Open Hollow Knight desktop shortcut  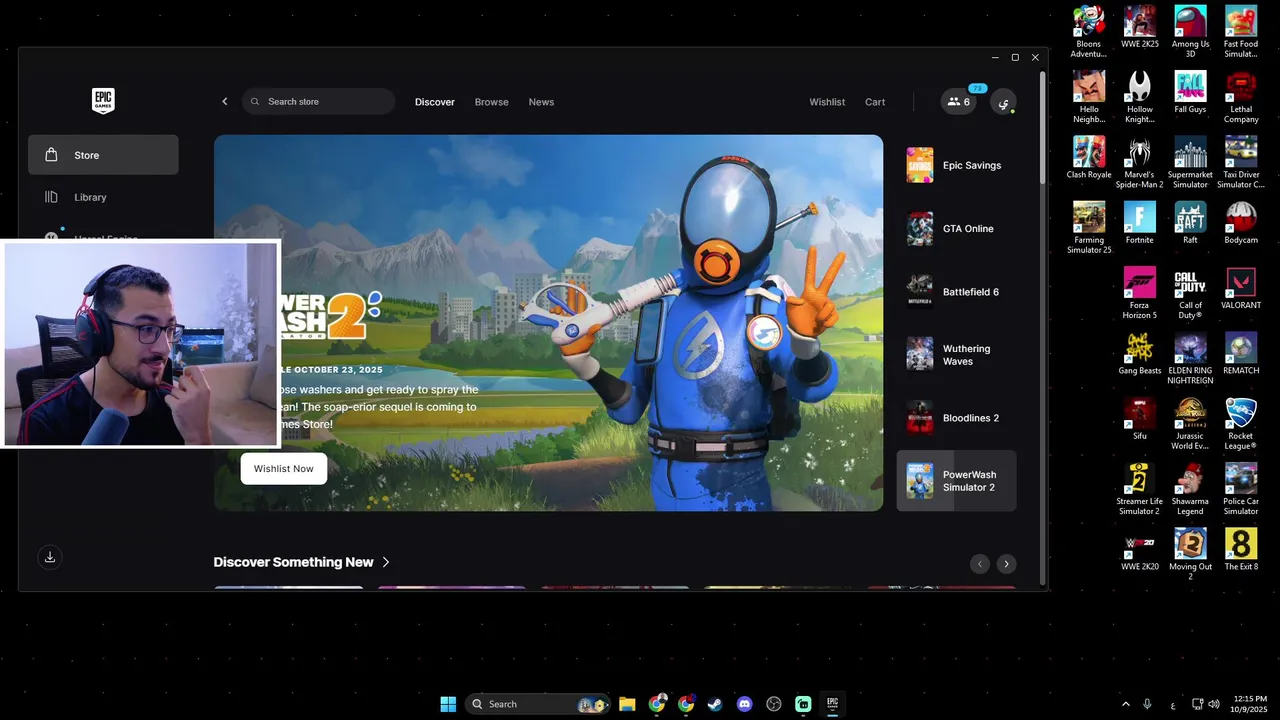click(x=1140, y=97)
